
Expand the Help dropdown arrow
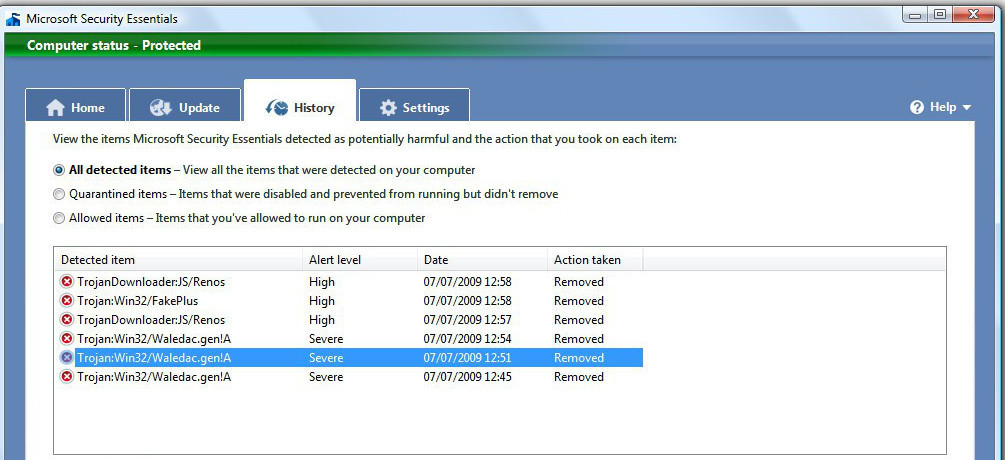(966, 108)
